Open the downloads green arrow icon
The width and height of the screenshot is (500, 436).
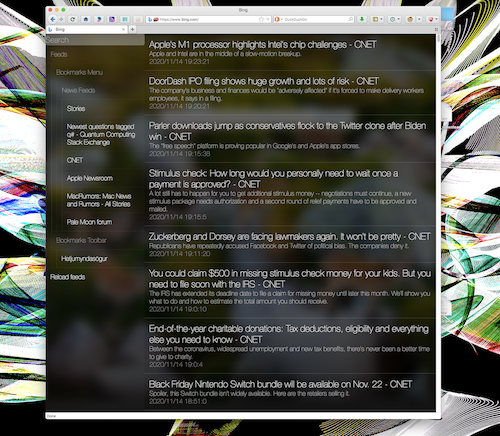(362, 19)
